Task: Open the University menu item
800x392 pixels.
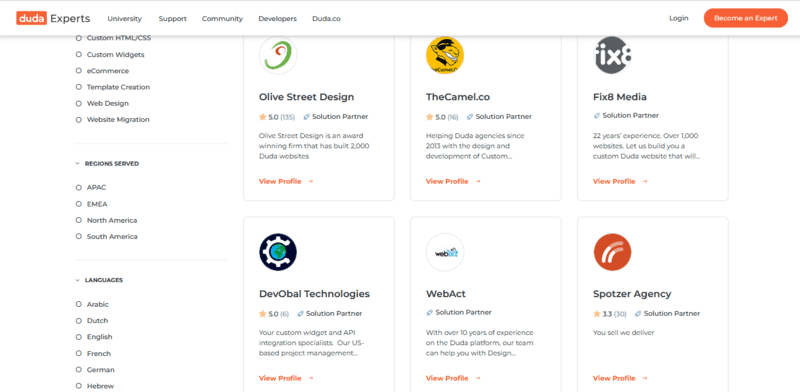Action: point(124,19)
